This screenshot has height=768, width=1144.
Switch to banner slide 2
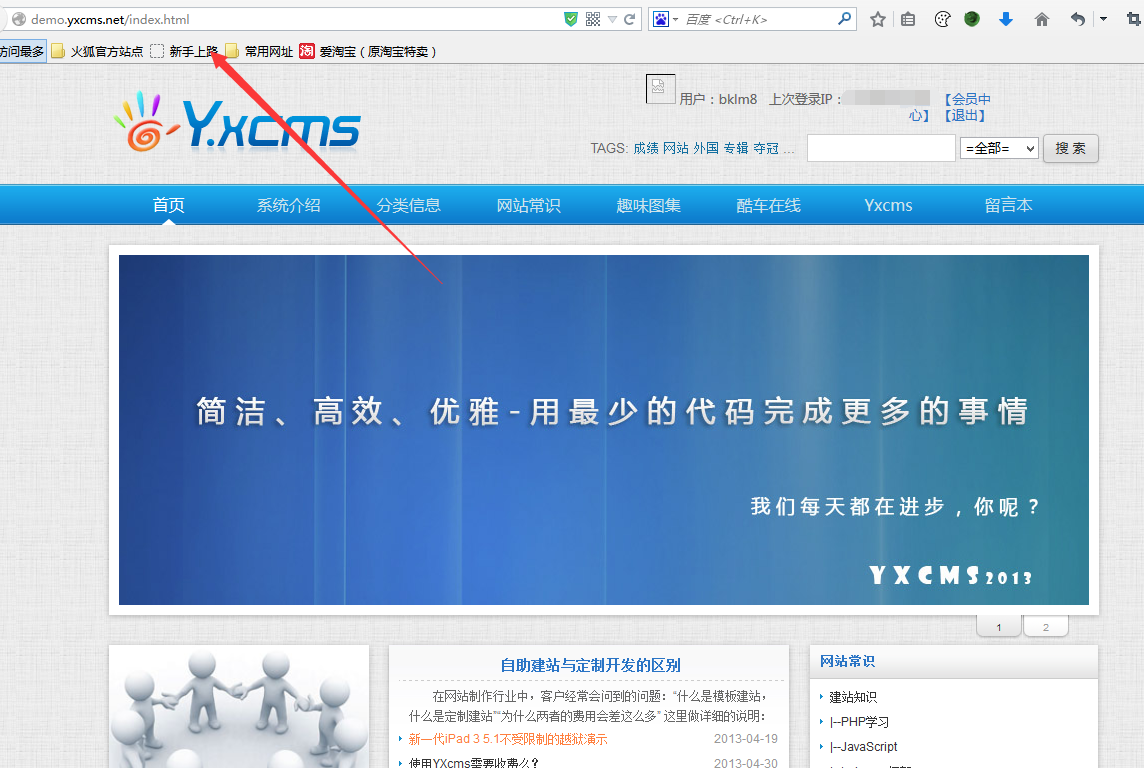[x=1046, y=627]
